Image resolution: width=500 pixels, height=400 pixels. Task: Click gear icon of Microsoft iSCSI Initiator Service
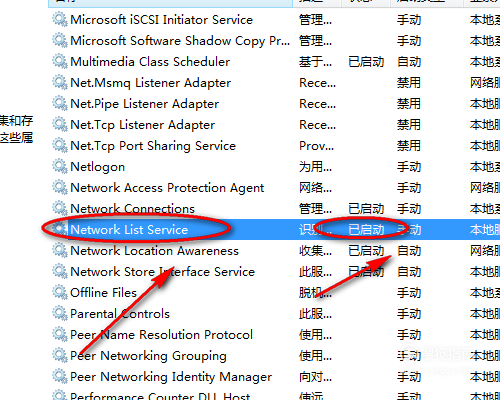pyautogui.click(x=60, y=19)
